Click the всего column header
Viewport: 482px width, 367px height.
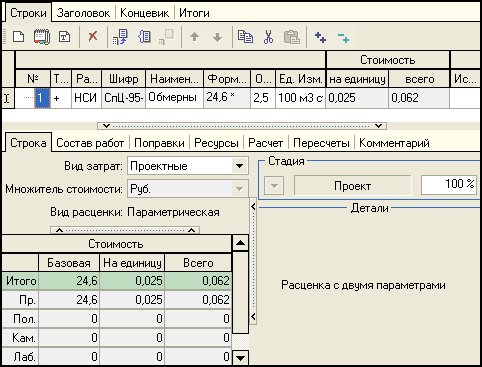[419, 79]
